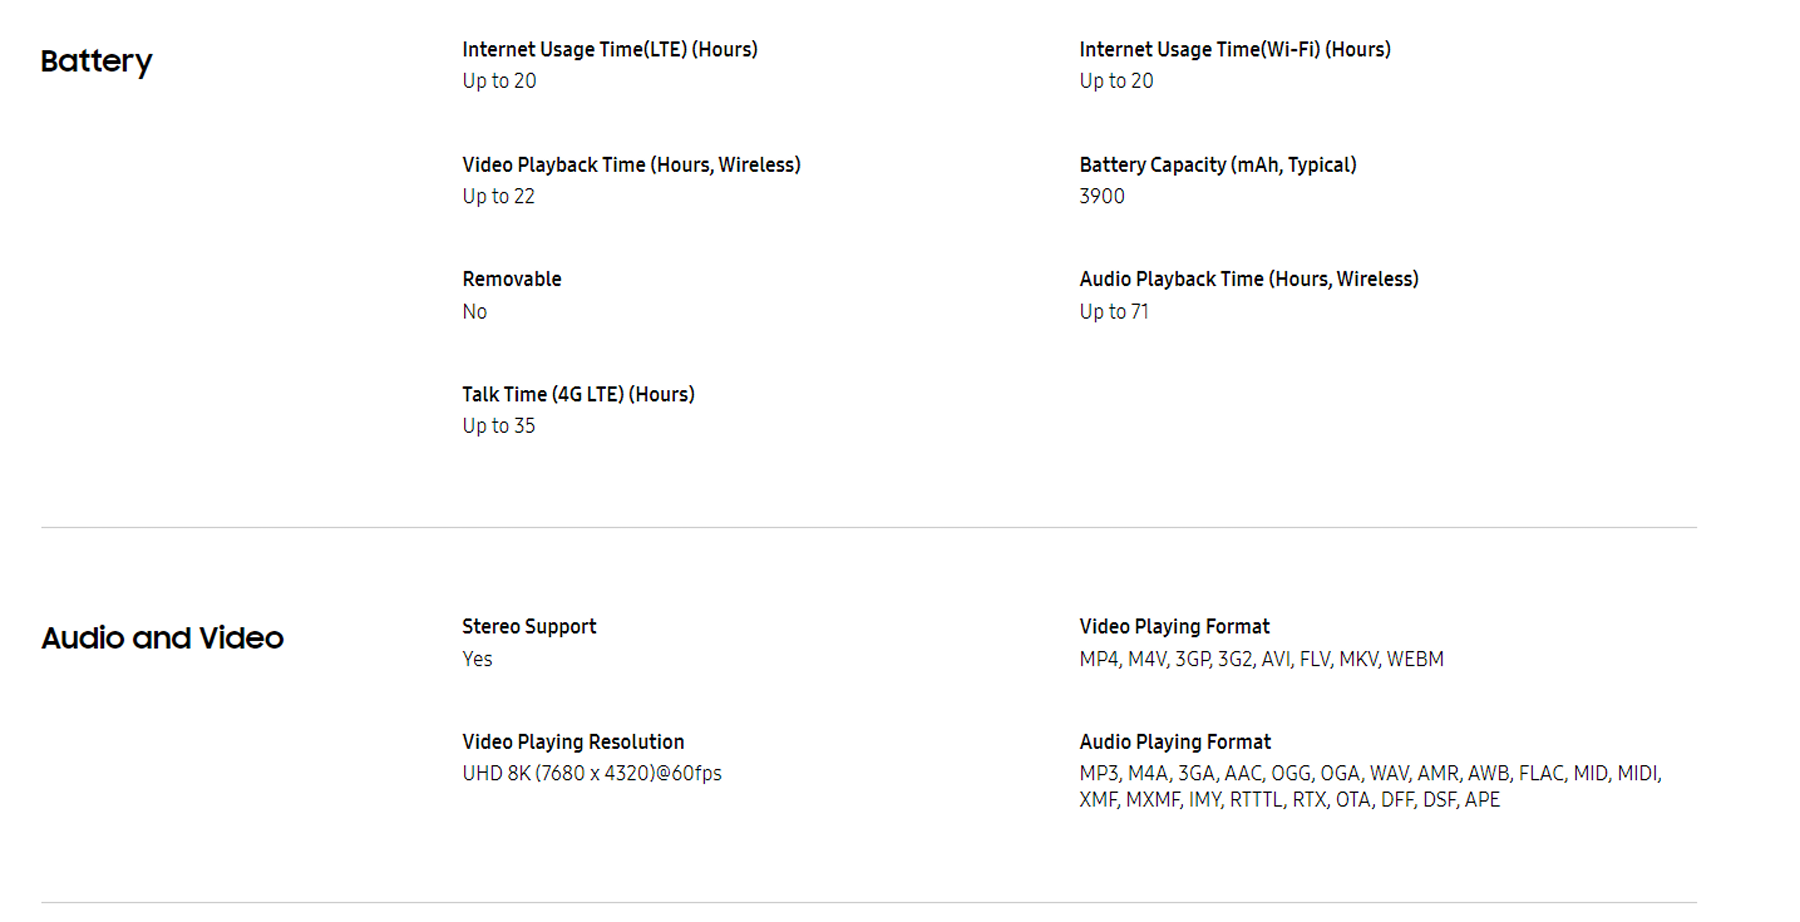Click Battery Capacity (mAh, Typical) label
This screenshot has height=922, width=1800.
[1218, 165]
